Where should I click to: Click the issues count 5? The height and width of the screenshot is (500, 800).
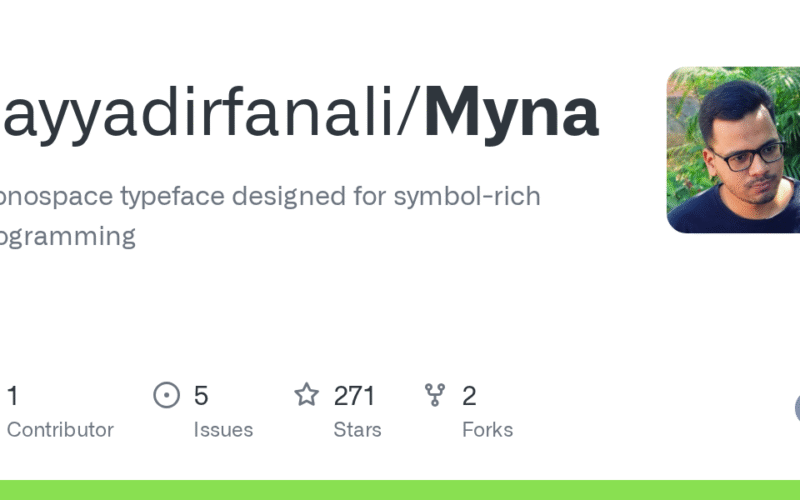click(x=201, y=396)
